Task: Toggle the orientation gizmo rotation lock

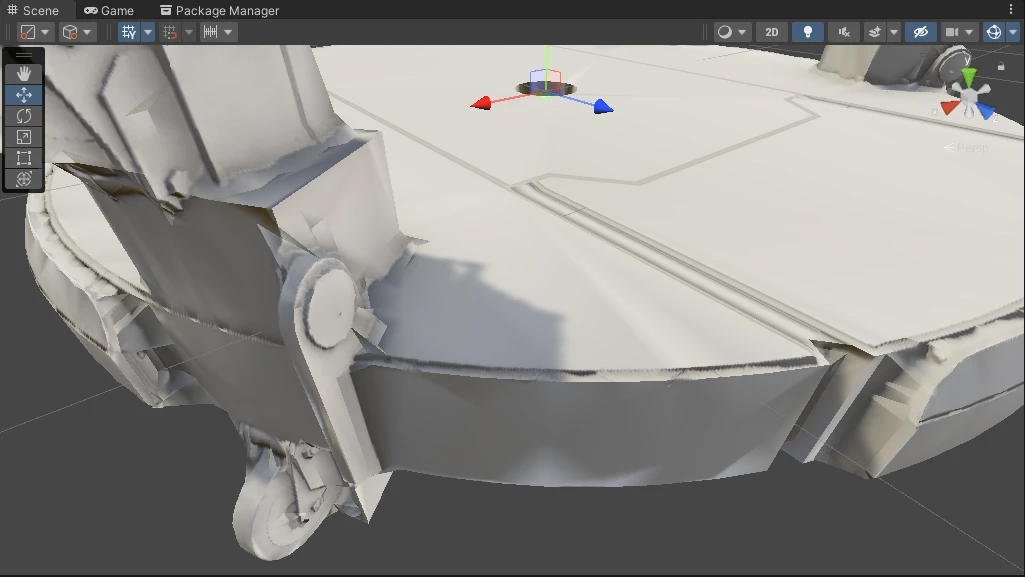Action: point(1001,66)
